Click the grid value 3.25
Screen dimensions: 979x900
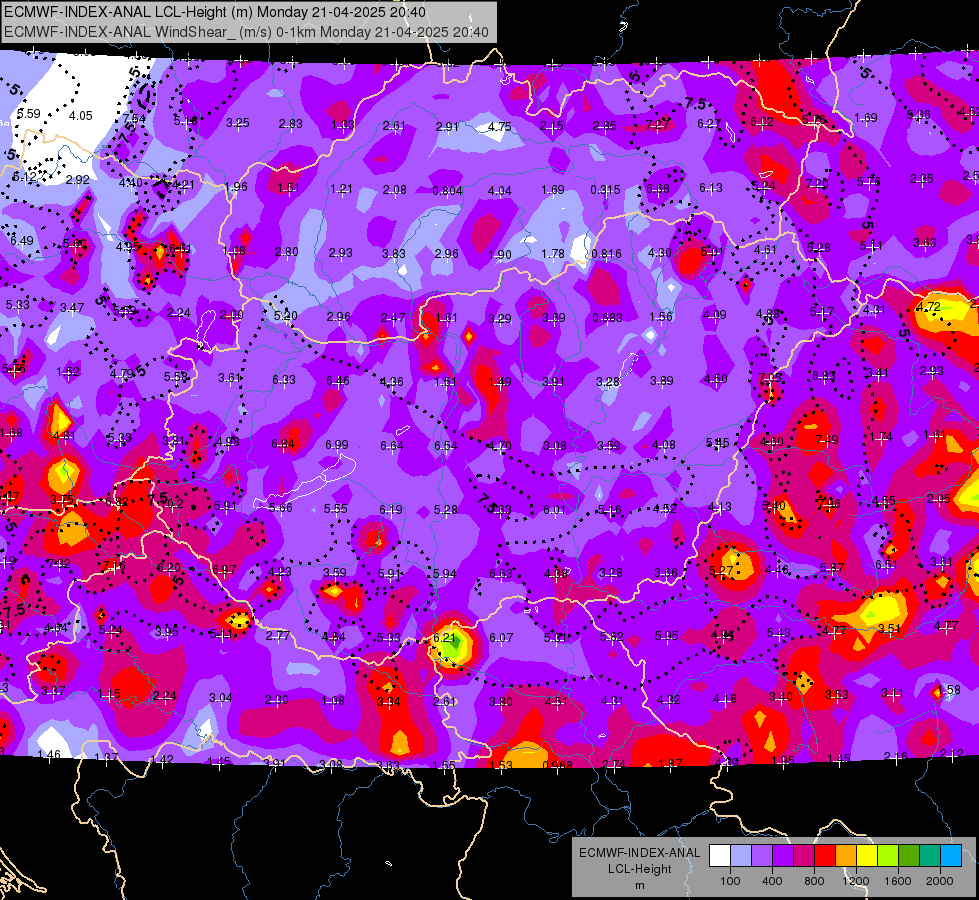(x=238, y=123)
